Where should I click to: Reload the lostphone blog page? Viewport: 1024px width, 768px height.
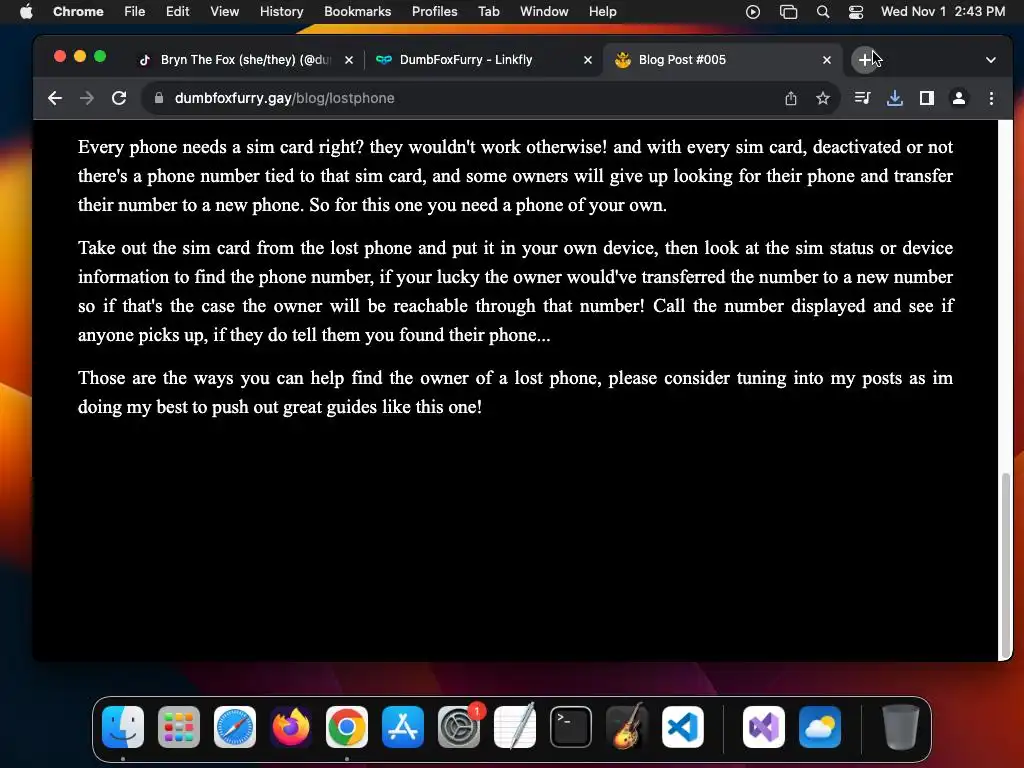[x=119, y=98]
